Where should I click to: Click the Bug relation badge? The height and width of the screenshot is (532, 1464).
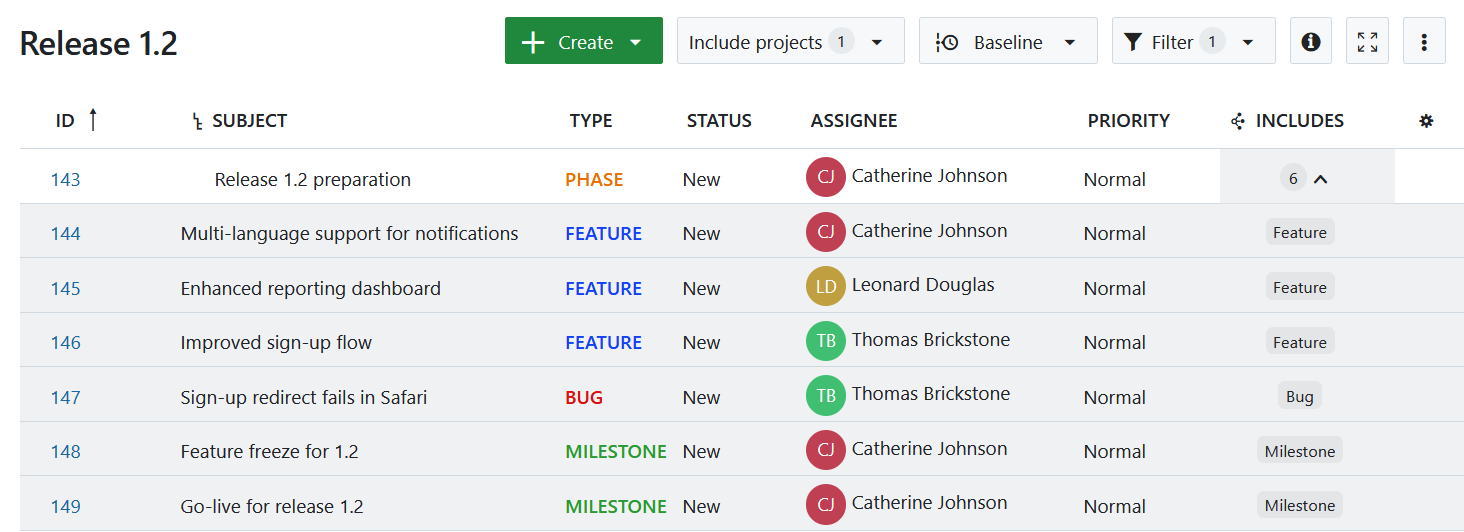(1299, 397)
